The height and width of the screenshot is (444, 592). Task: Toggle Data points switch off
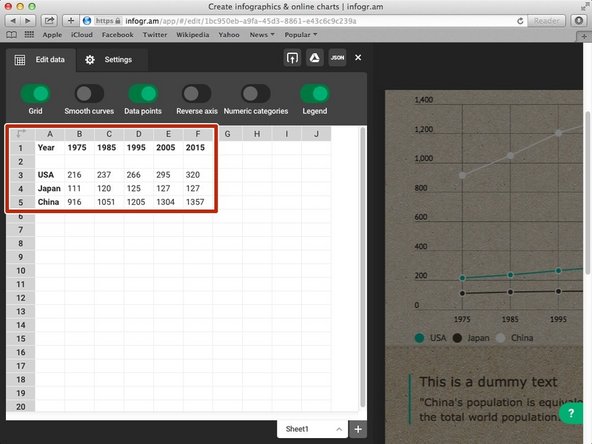(143, 94)
